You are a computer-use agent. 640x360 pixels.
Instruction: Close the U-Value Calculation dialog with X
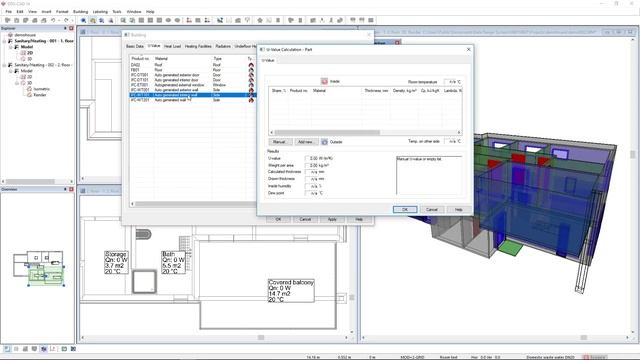point(468,49)
